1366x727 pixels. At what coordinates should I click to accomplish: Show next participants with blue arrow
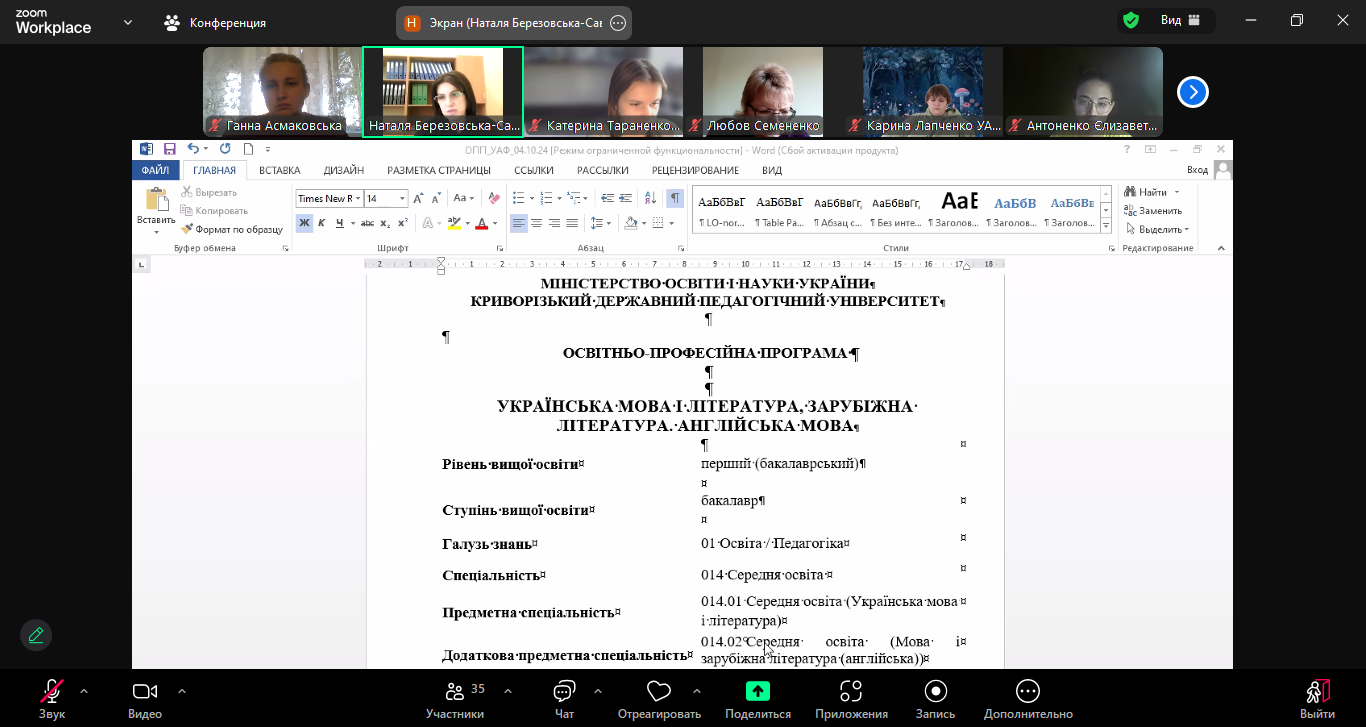(1193, 92)
